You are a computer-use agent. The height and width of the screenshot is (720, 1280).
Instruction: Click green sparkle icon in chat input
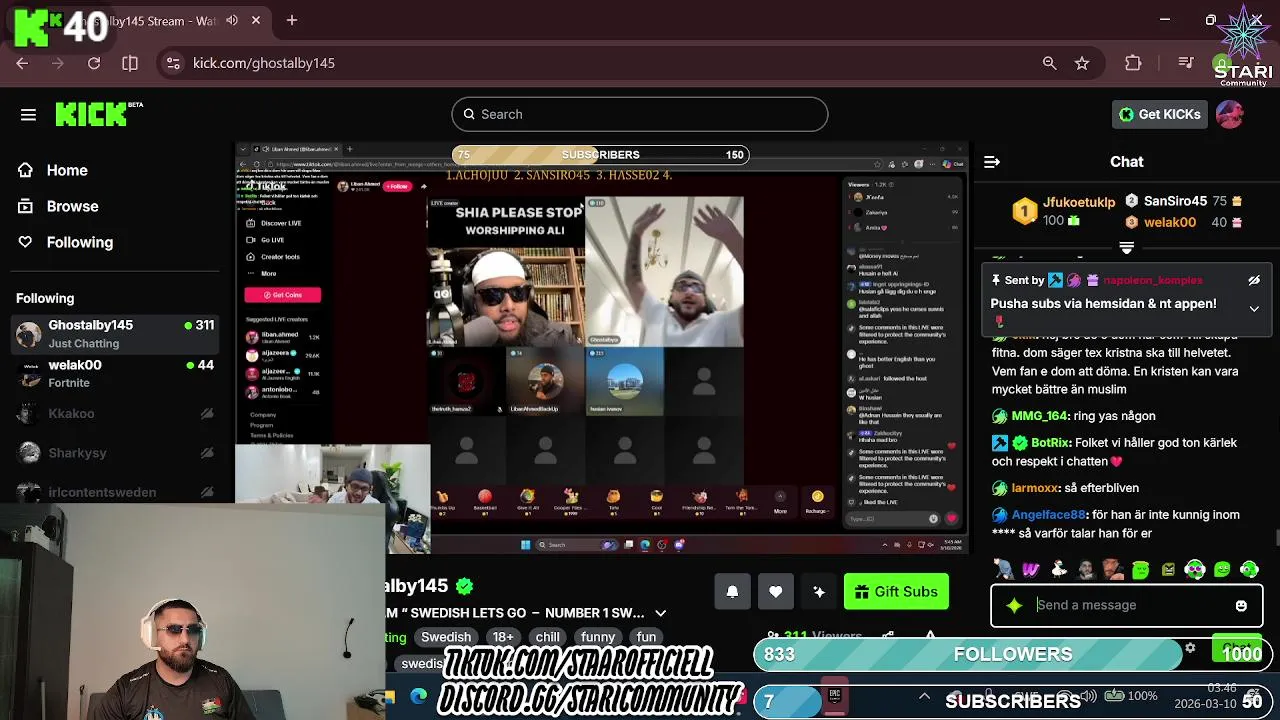click(x=1015, y=605)
